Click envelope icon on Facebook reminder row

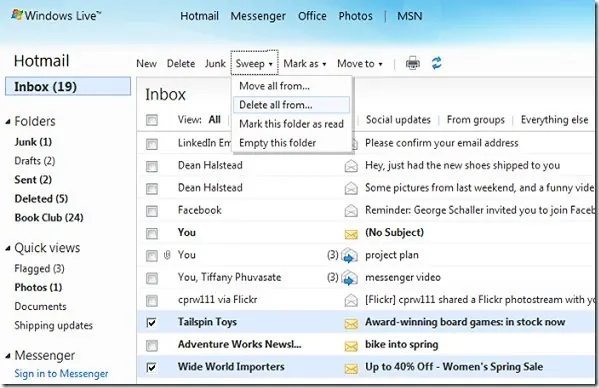351,211
